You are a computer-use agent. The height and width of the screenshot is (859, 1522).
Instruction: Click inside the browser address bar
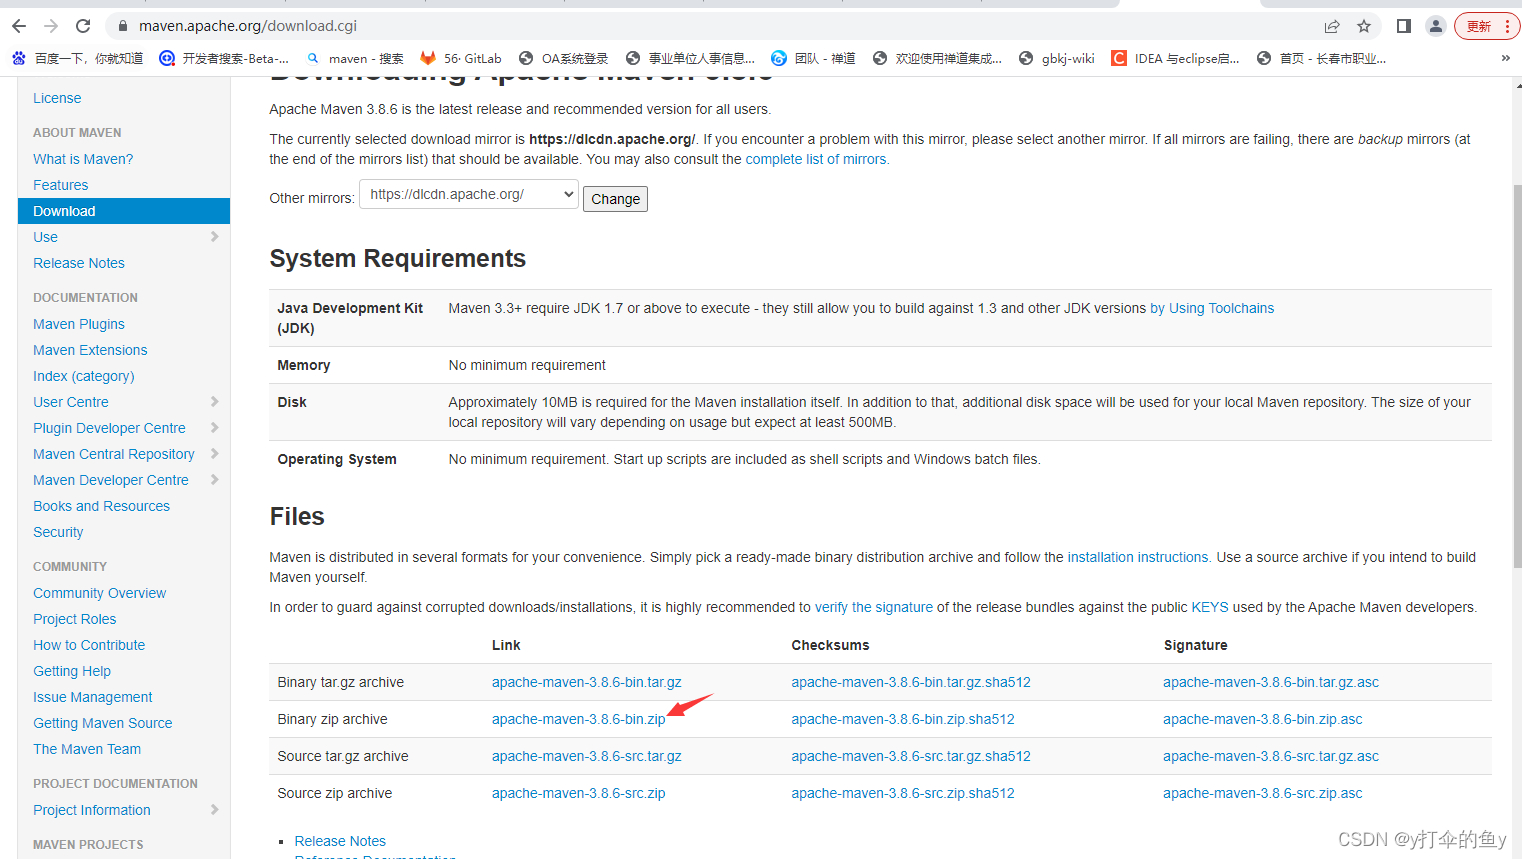(x=400, y=25)
